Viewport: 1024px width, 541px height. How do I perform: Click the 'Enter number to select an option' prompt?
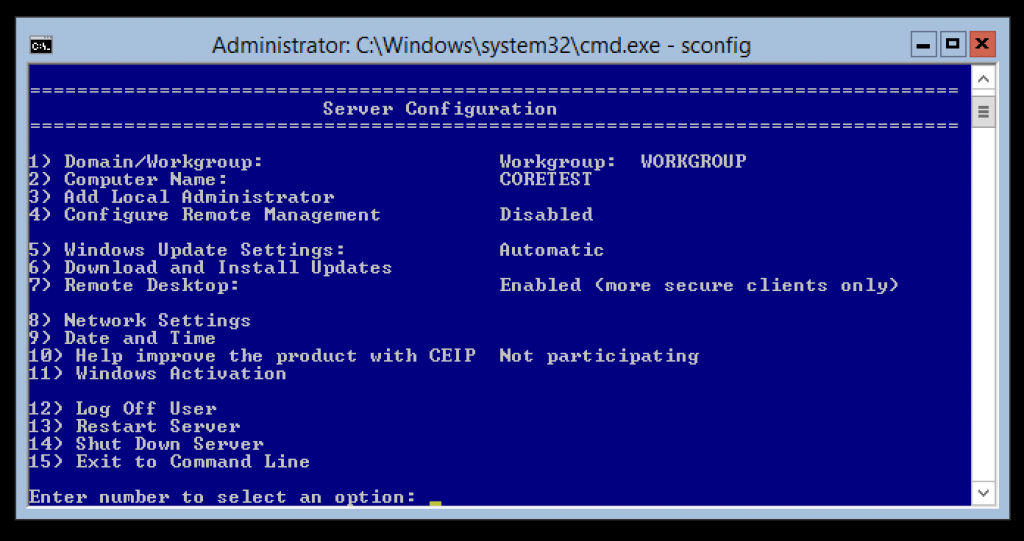[x=222, y=497]
